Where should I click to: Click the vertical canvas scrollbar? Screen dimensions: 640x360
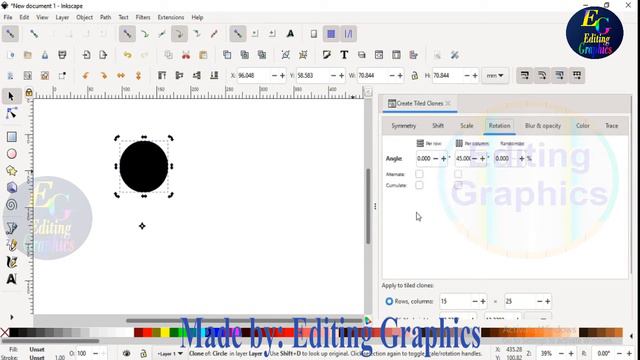[368, 206]
